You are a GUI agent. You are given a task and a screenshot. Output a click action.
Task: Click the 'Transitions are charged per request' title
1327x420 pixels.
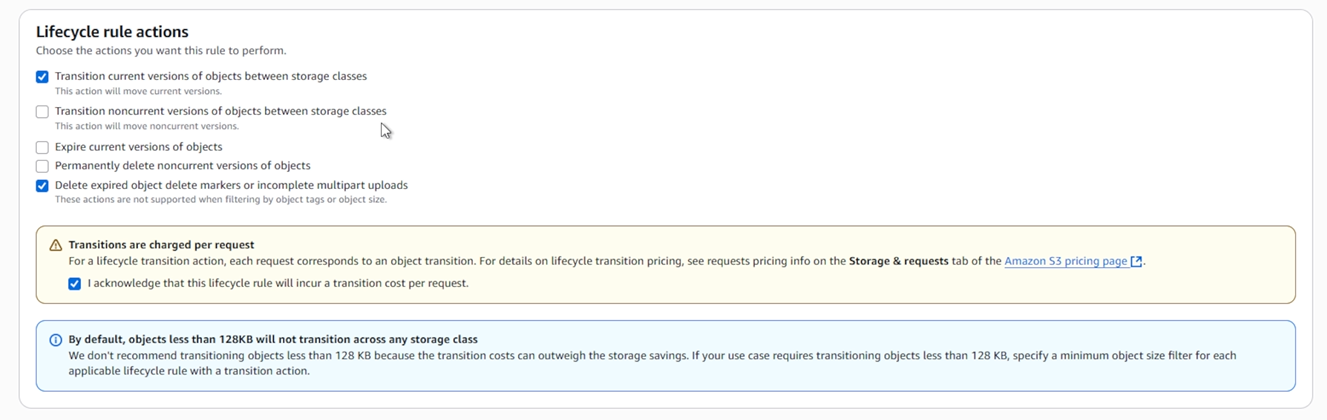[x=161, y=245]
